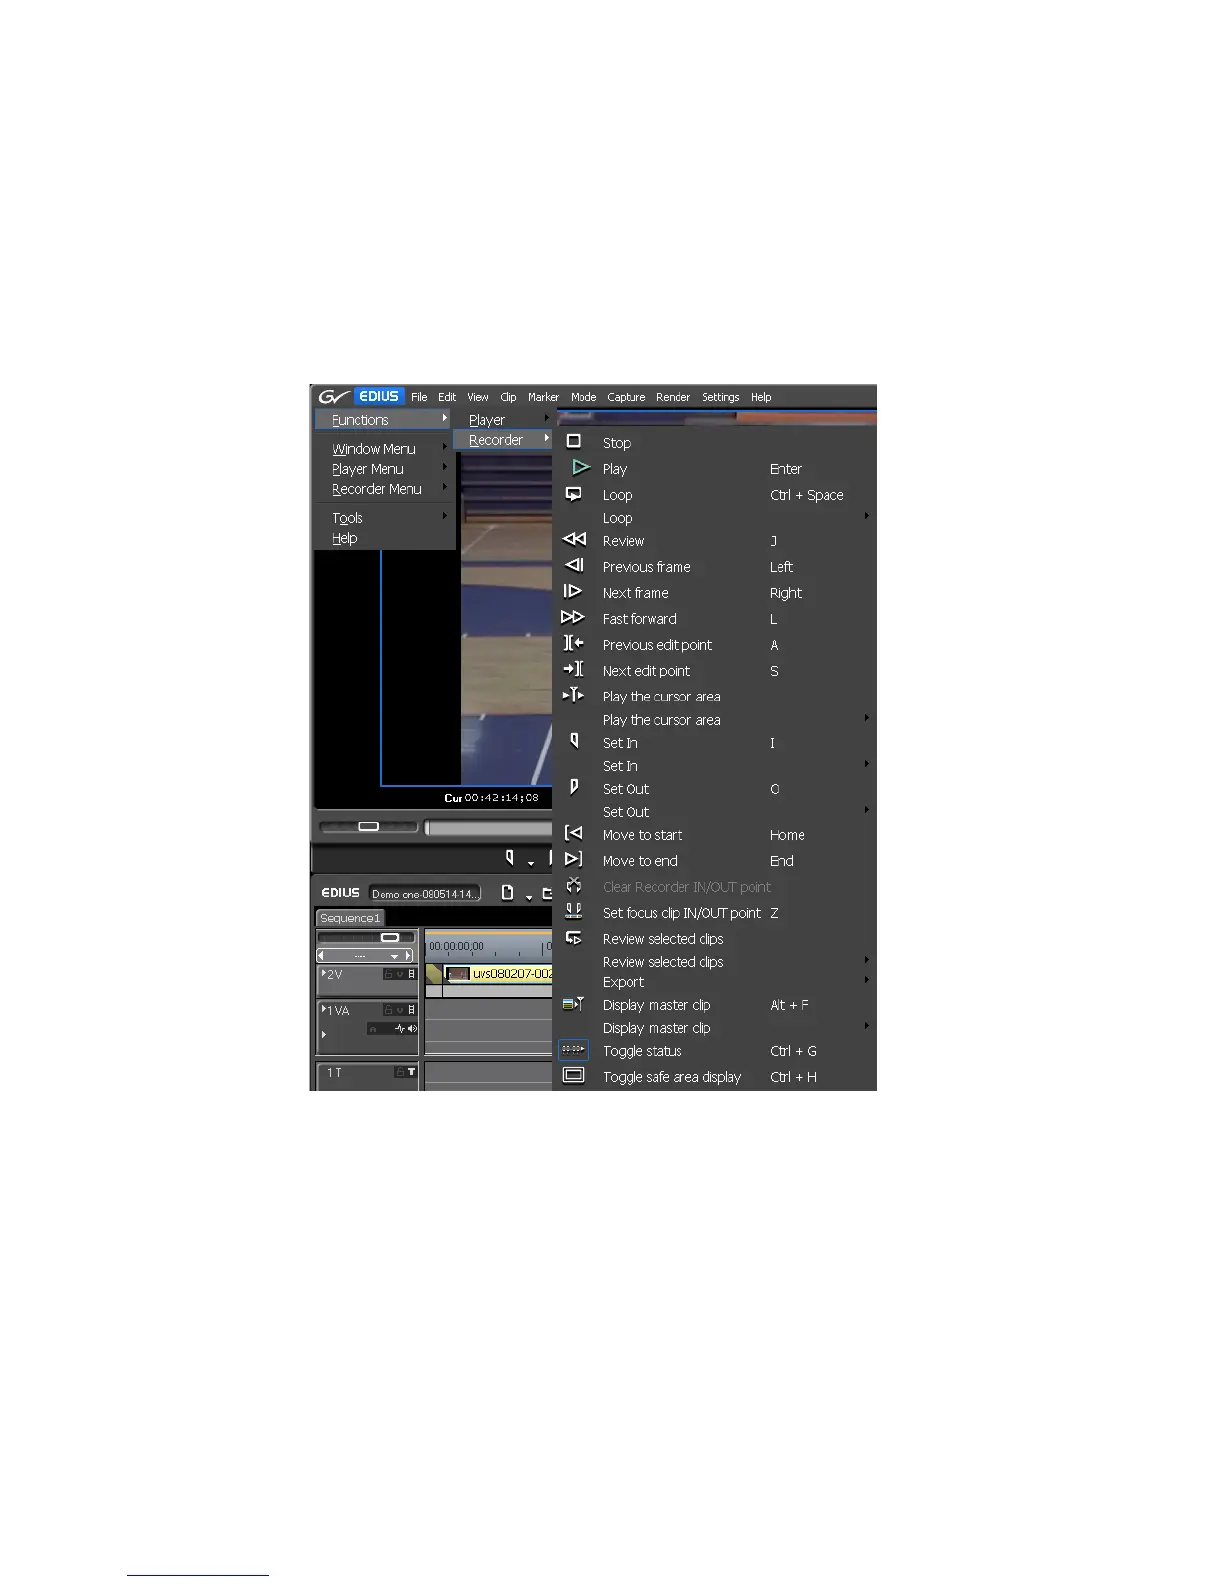Screen dimensions: 1224x1584
Task: Click the Set Out marker icon in menu
Action: click(x=574, y=787)
